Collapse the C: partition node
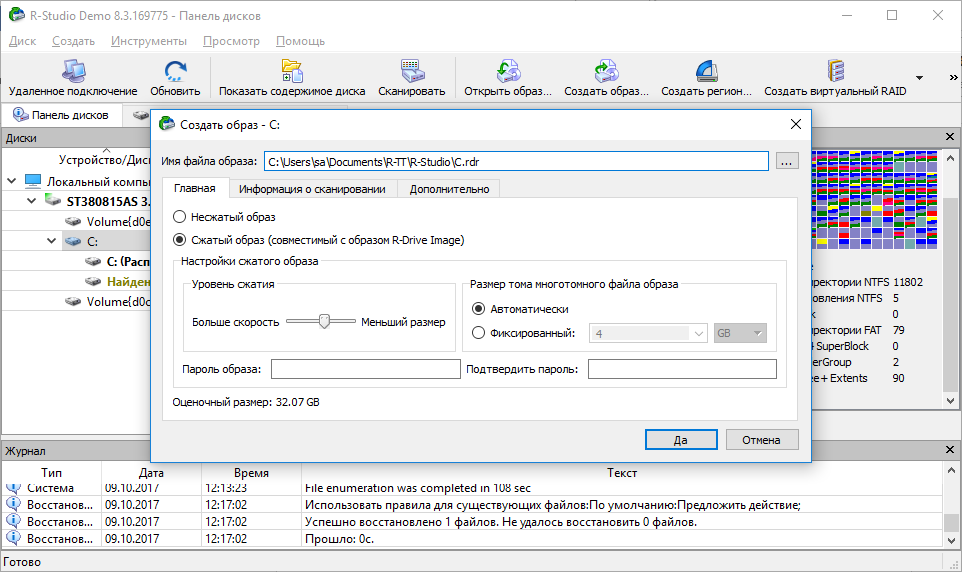The width and height of the screenshot is (962, 572). 52,241
